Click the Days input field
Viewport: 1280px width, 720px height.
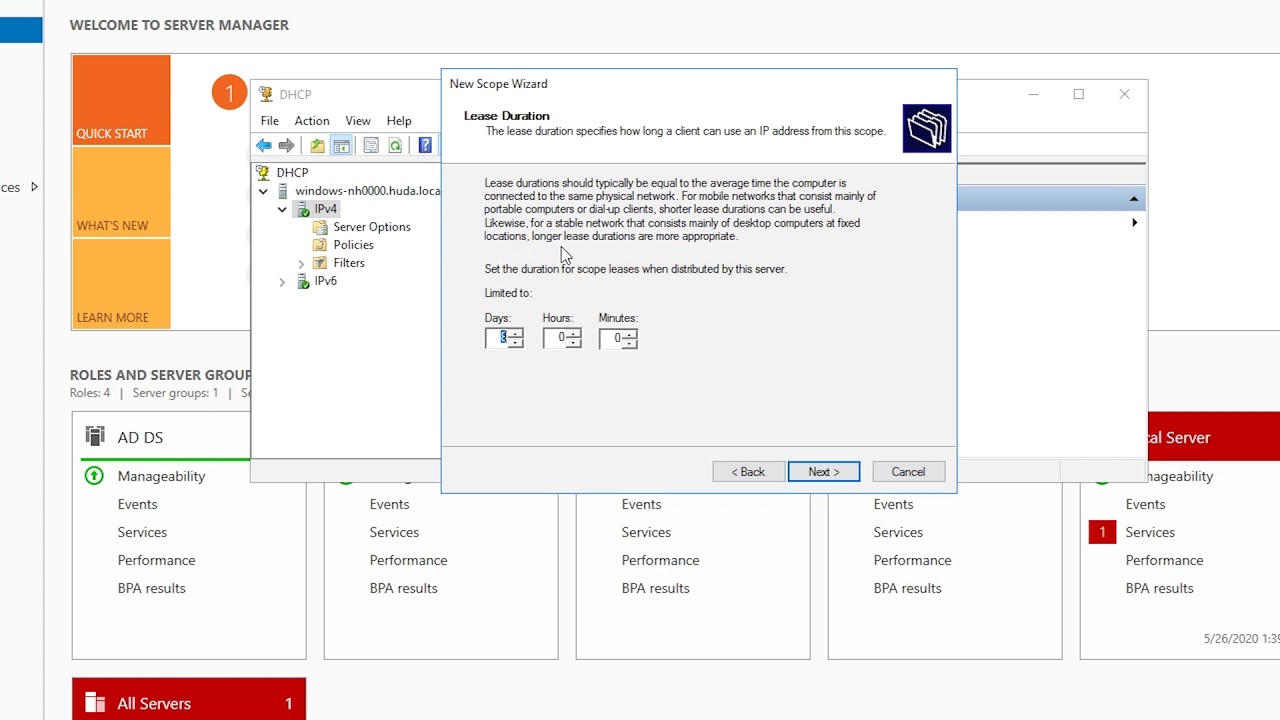click(497, 338)
